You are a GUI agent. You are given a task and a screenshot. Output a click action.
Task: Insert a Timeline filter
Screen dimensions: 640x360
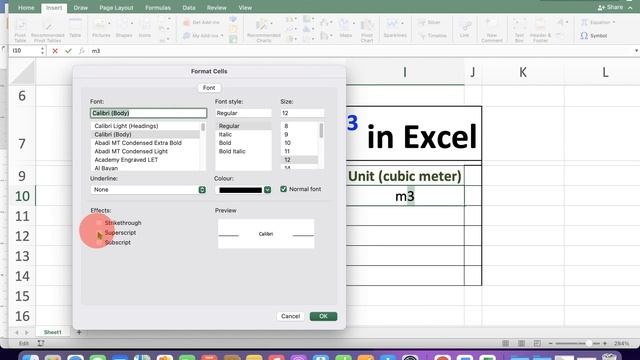click(433, 36)
